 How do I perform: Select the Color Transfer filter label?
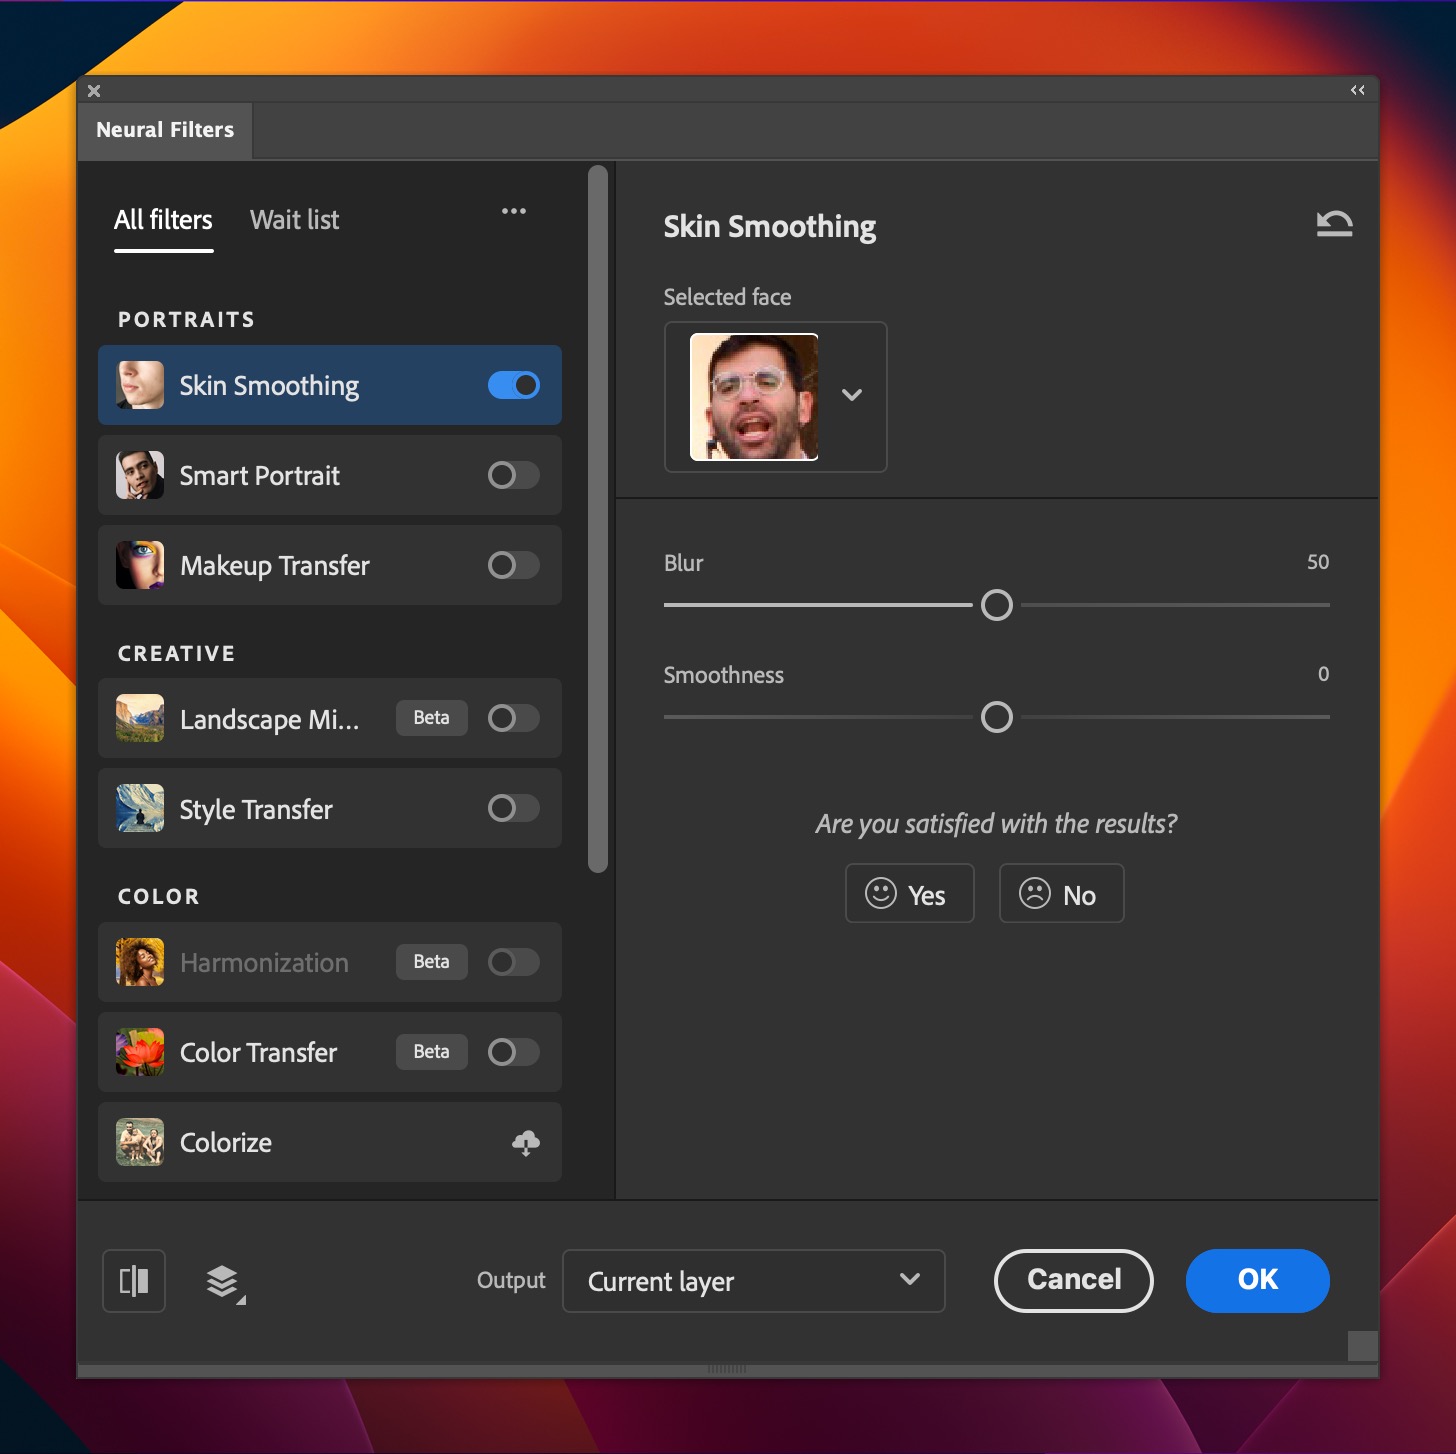[258, 1053]
